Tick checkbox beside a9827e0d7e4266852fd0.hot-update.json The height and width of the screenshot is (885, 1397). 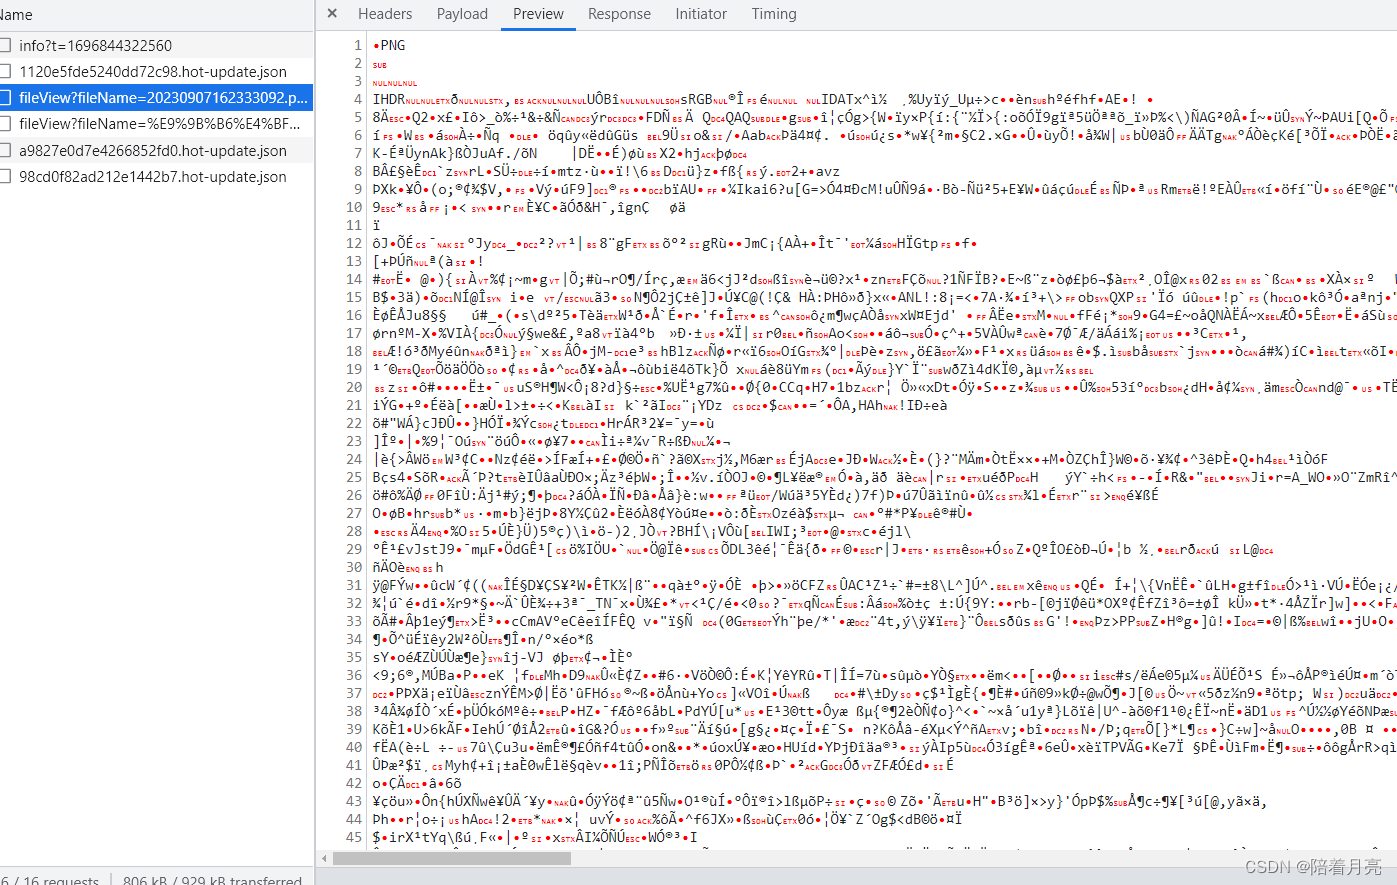pyautogui.click(x=5, y=151)
